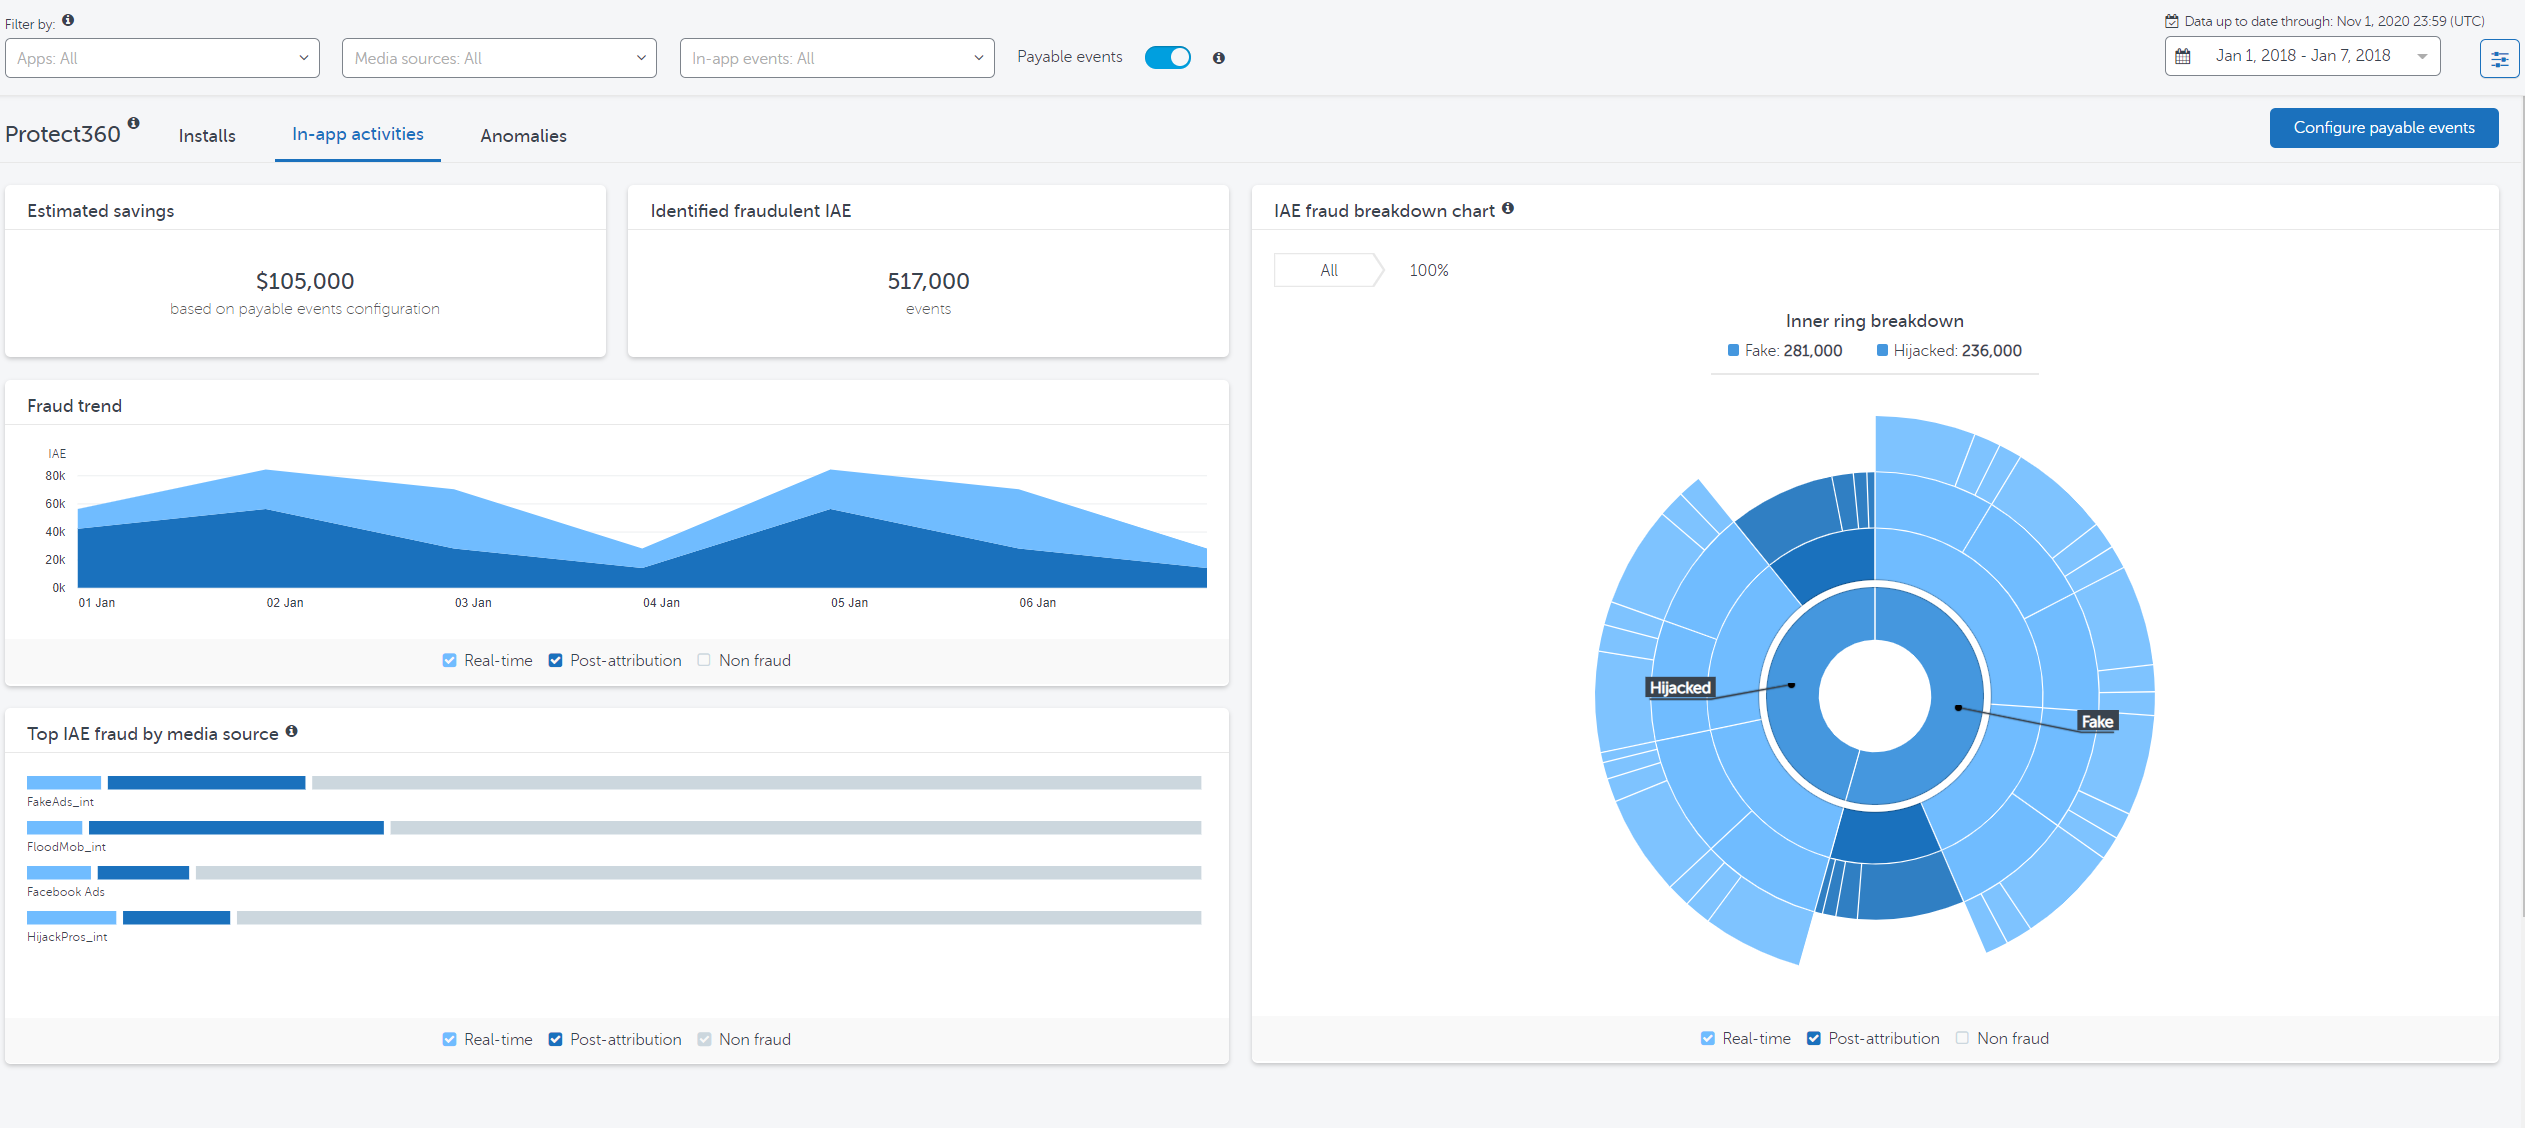Click the calendar icon in date range picker
The width and height of the screenshot is (2525, 1128).
pos(2183,57)
